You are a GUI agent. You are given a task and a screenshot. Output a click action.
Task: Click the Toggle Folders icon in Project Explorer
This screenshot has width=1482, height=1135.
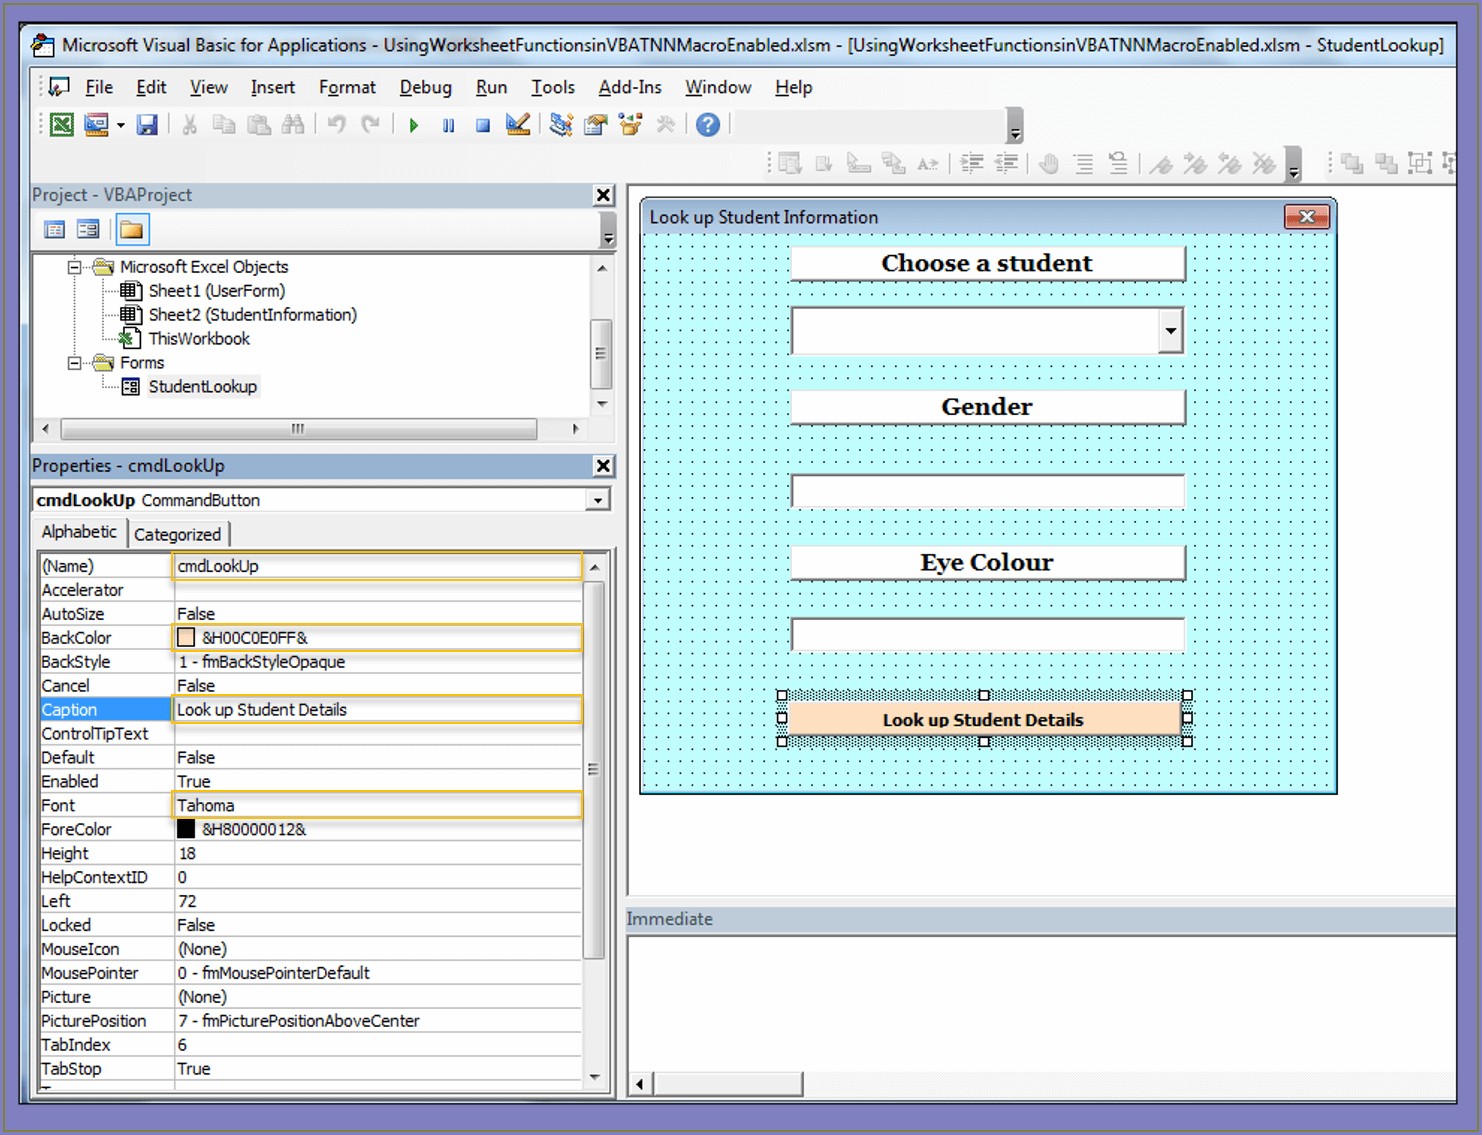click(131, 229)
